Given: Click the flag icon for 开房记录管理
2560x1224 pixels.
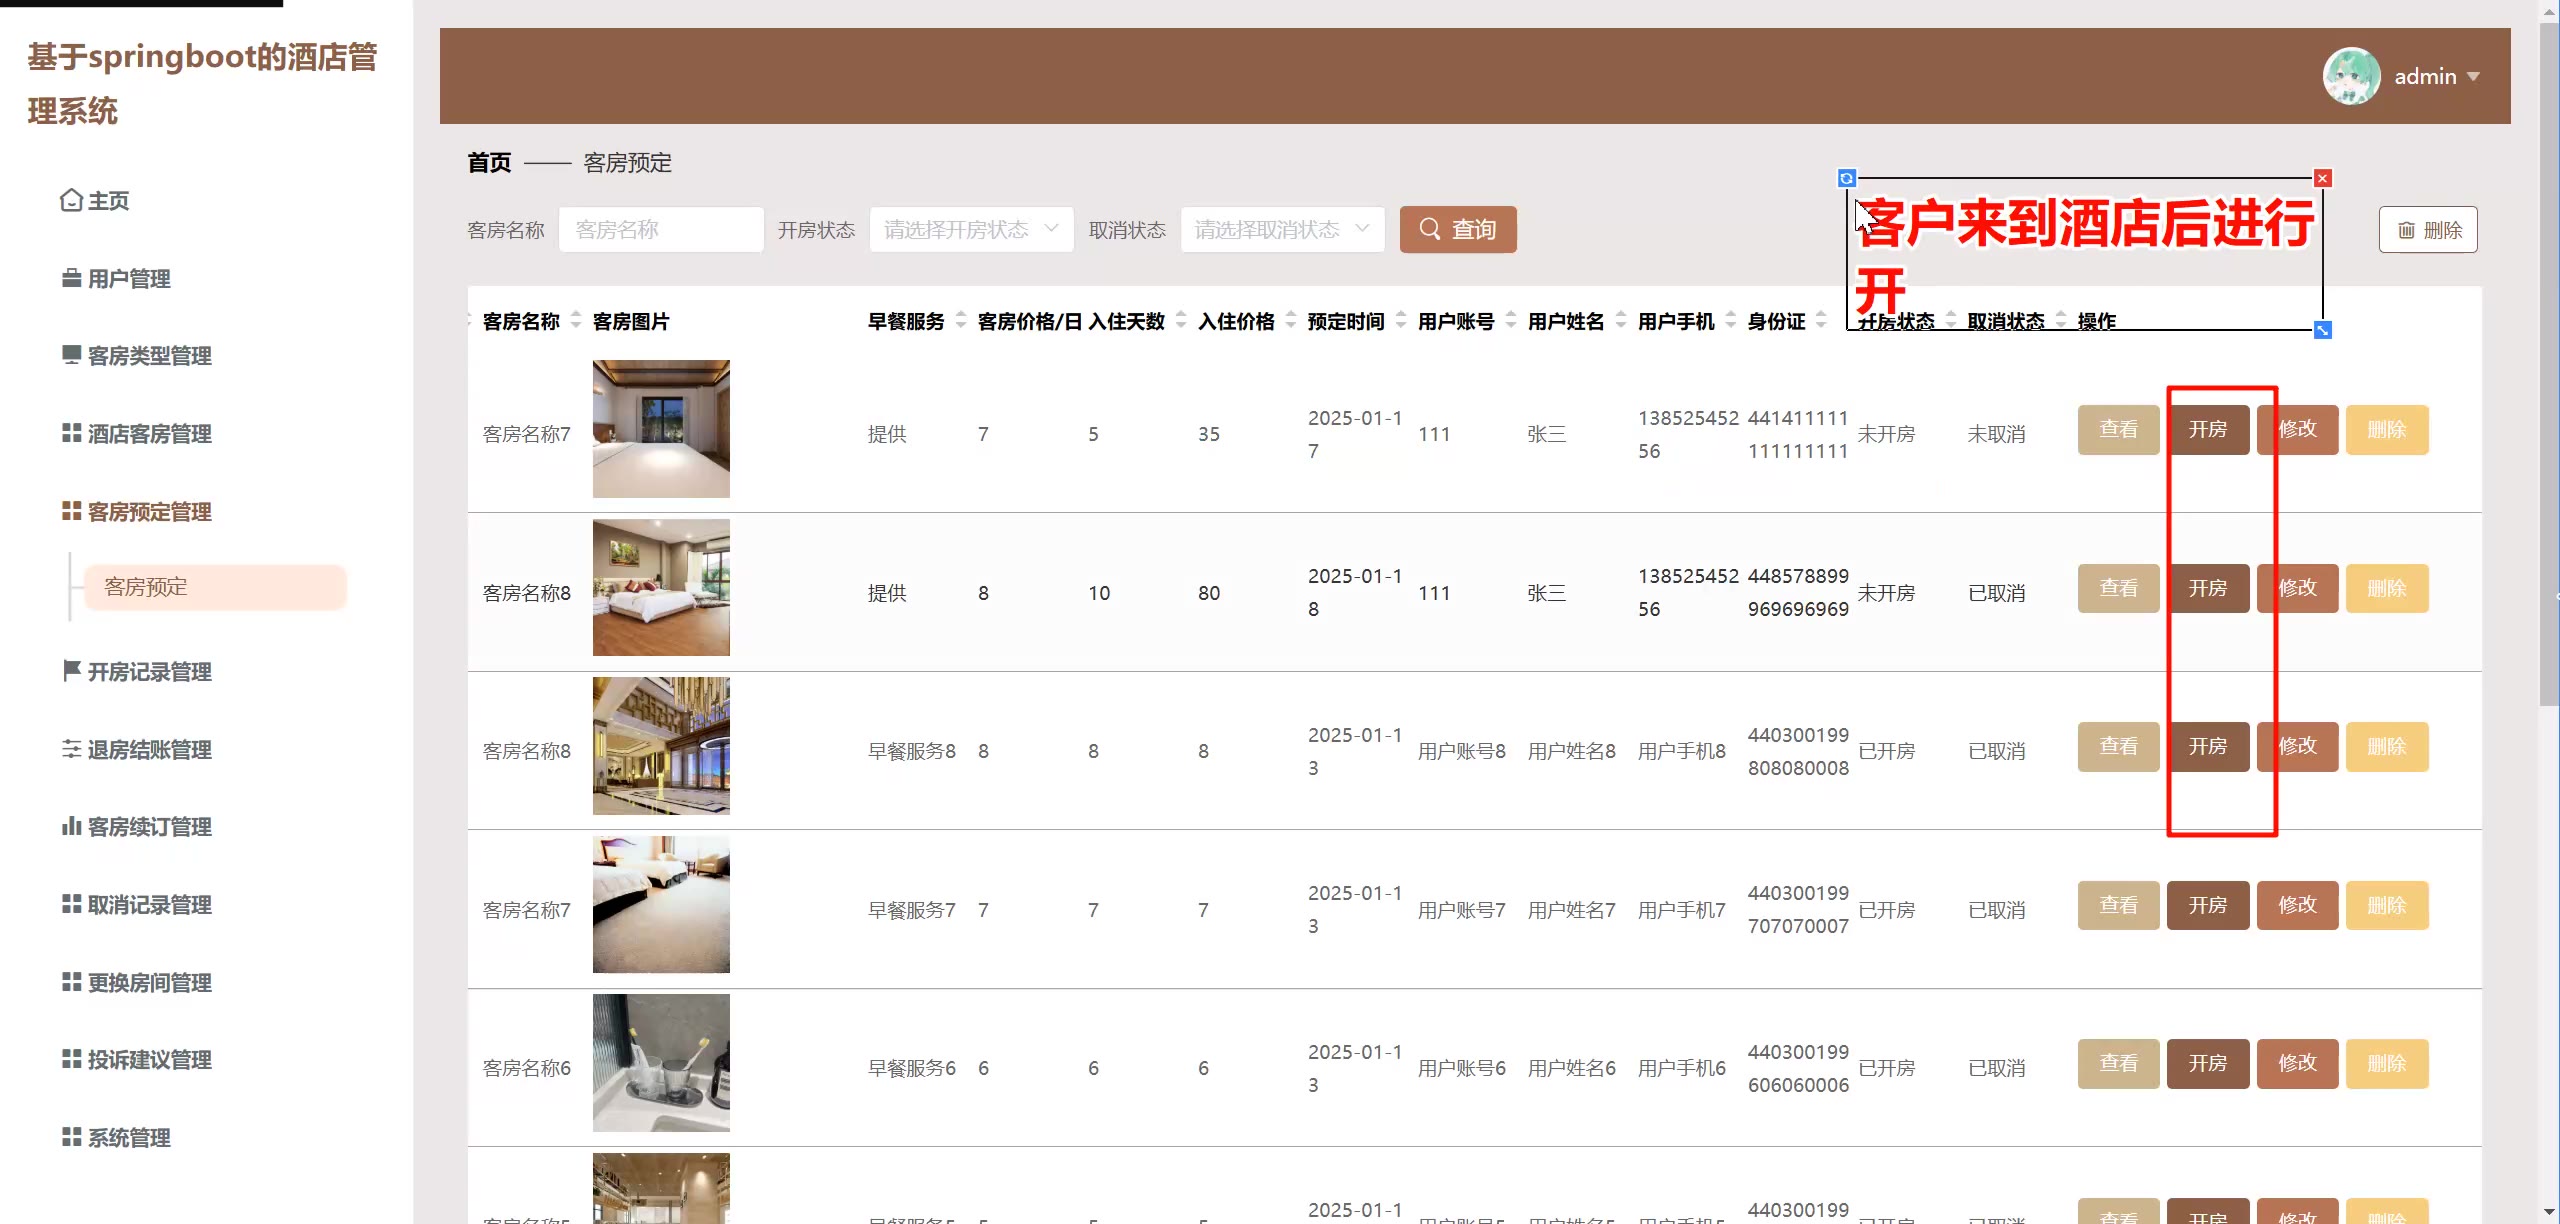Looking at the screenshot, I should click(x=71, y=670).
